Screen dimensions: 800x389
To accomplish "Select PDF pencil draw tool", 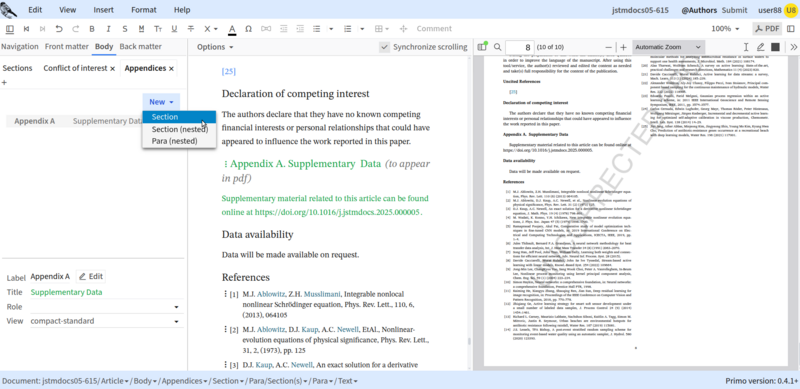I will [x=761, y=47].
